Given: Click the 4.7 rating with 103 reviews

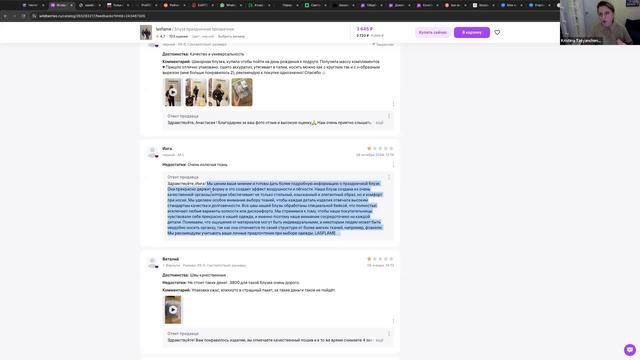Looking at the screenshot, I should [172, 36].
